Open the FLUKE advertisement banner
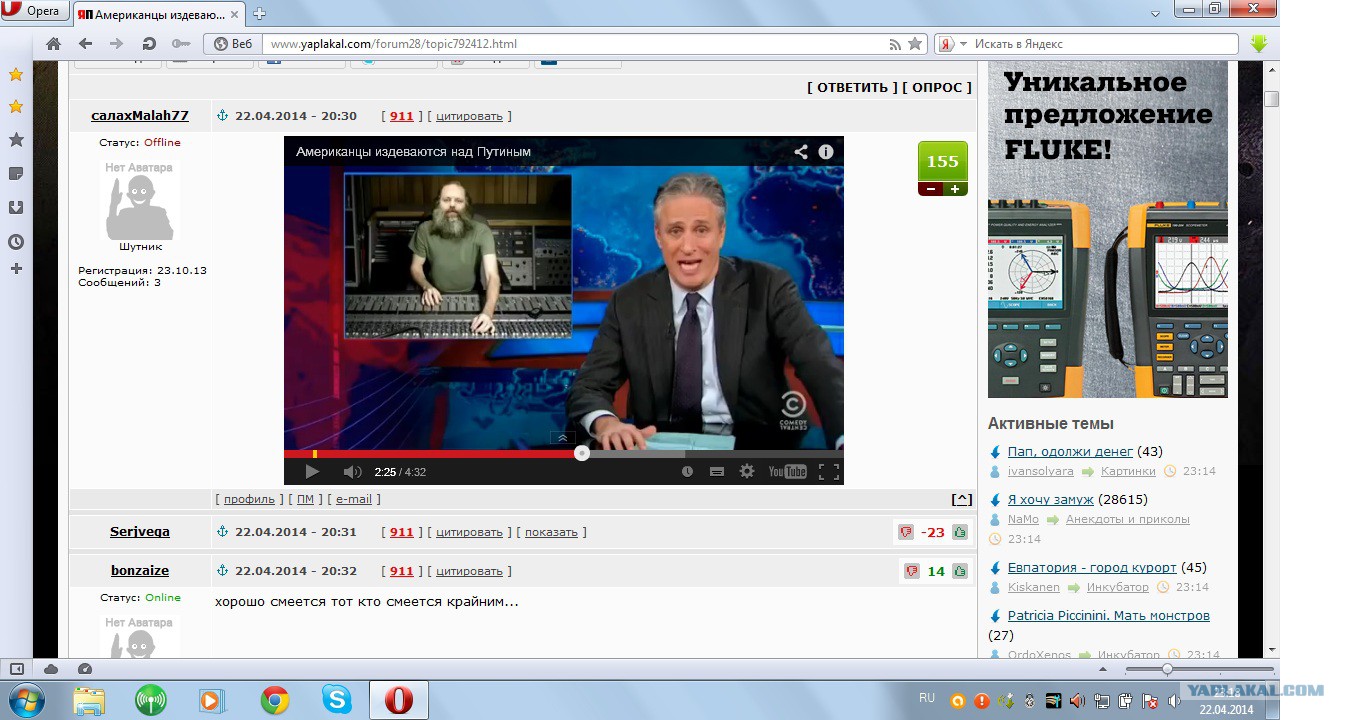The height and width of the screenshot is (720, 1350). click(1108, 230)
